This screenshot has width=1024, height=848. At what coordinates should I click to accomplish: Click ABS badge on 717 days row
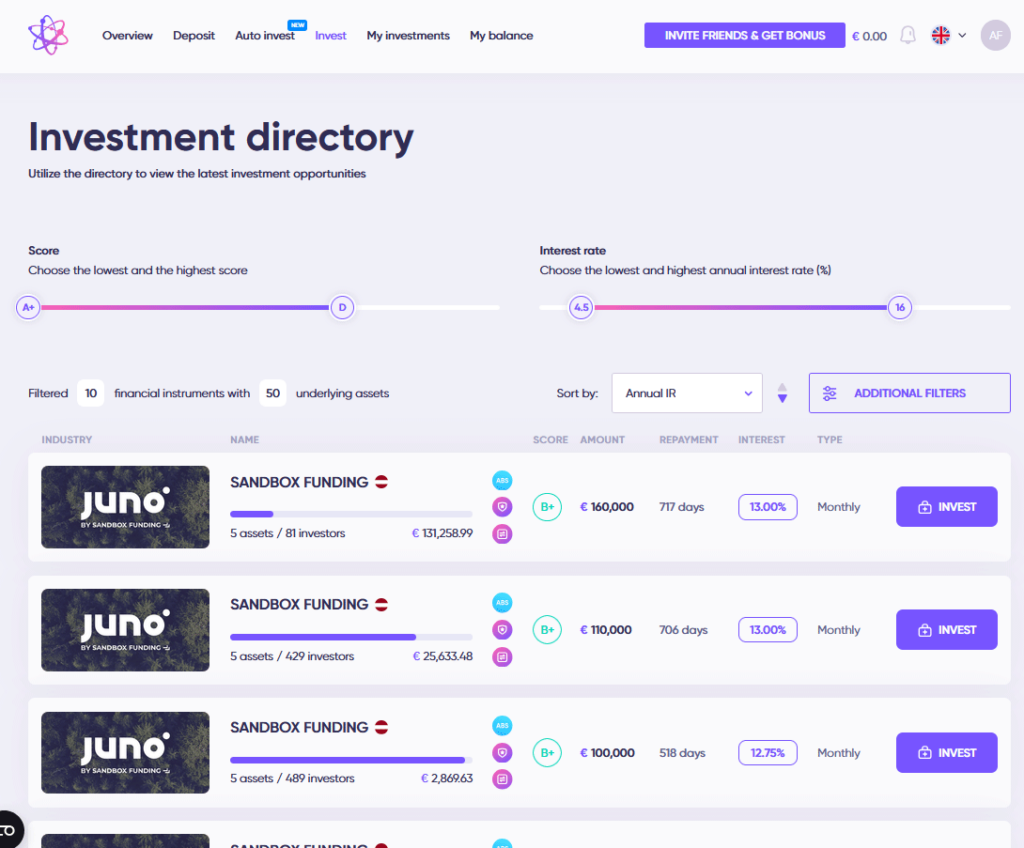pos(502,480)
